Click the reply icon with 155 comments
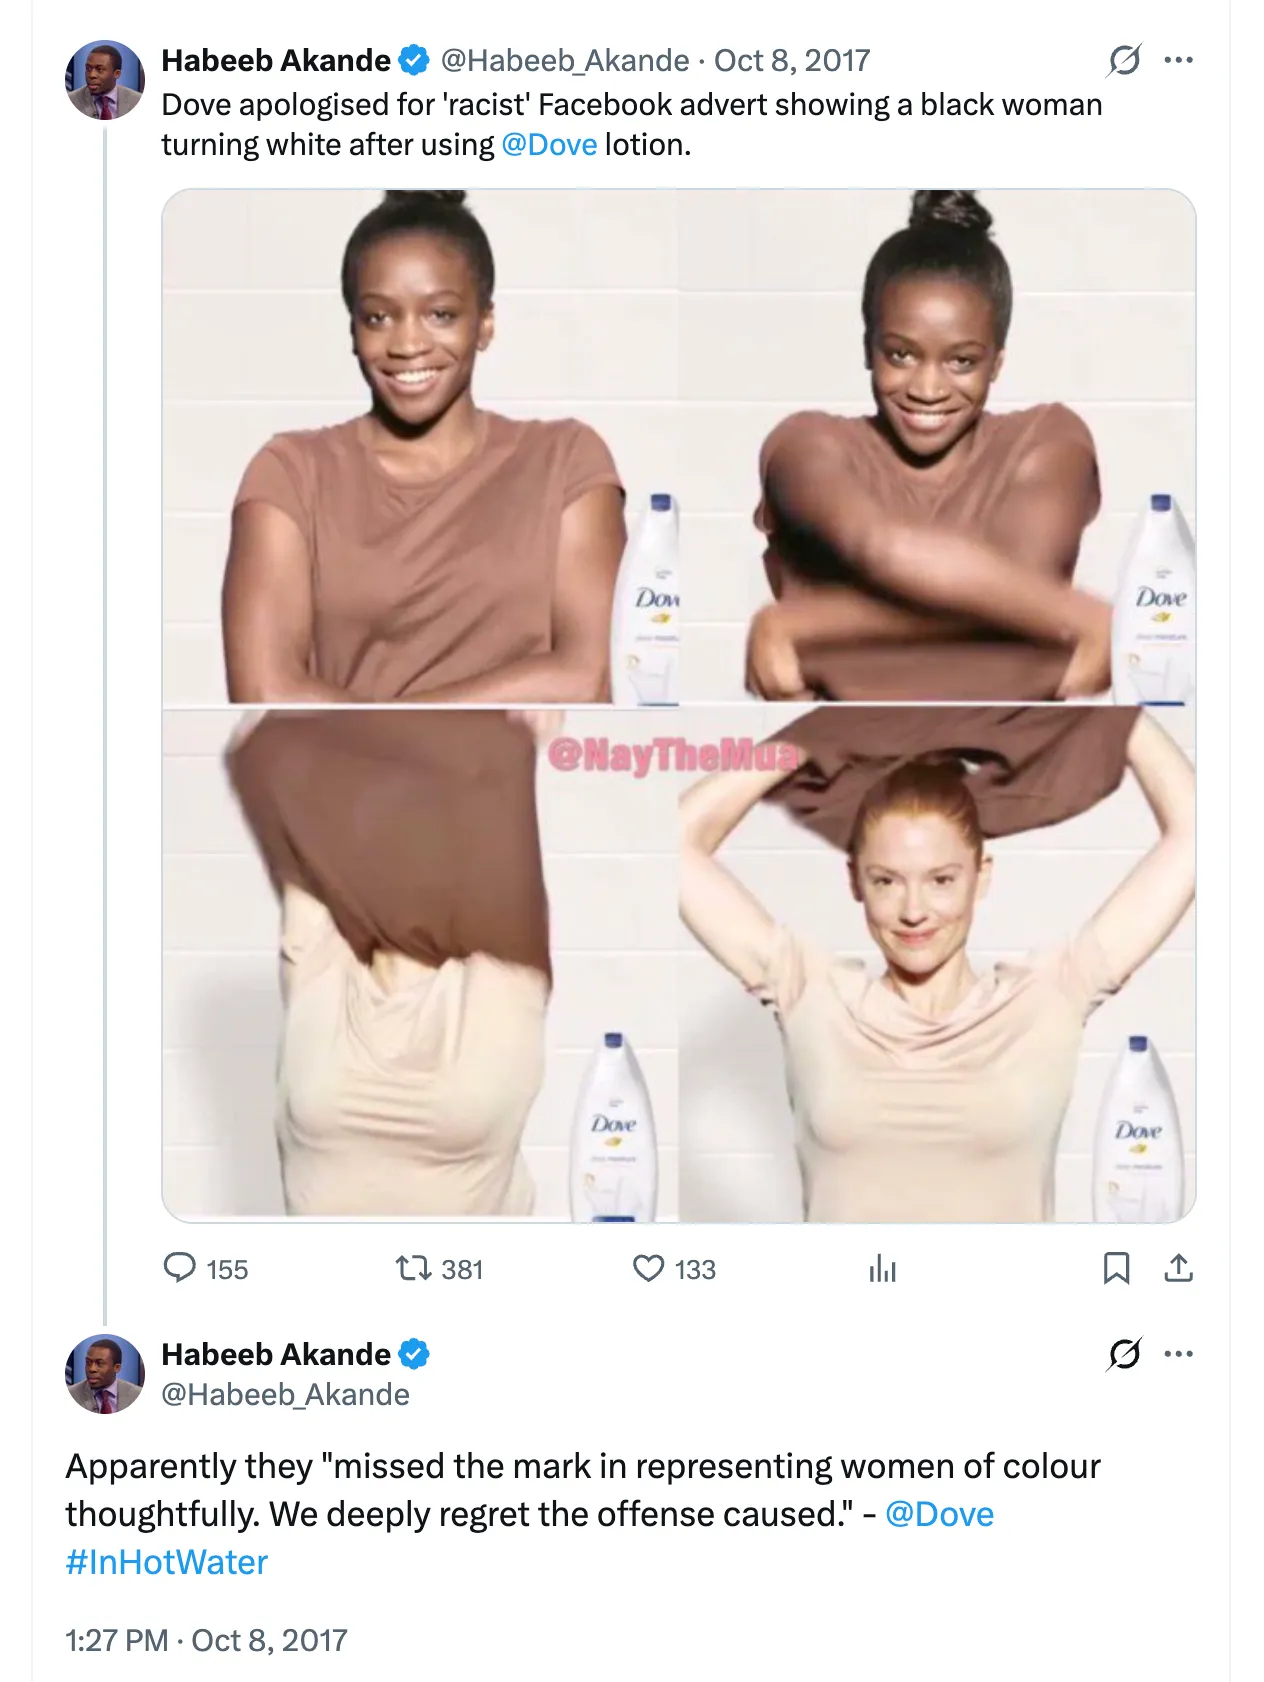Screen dimensions: 1264x1682 click(180, 1268)
